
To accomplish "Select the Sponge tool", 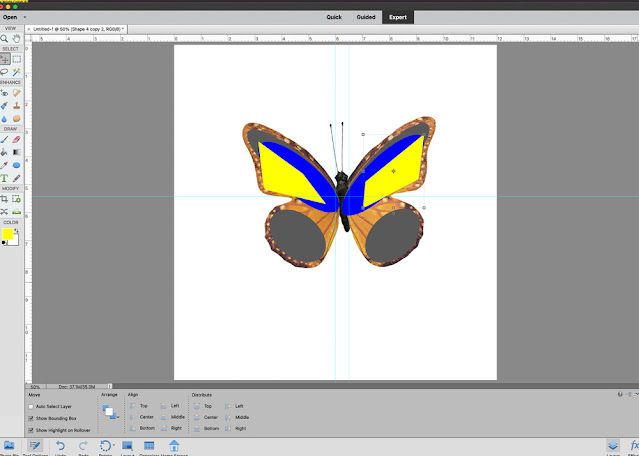I will 17,119.
